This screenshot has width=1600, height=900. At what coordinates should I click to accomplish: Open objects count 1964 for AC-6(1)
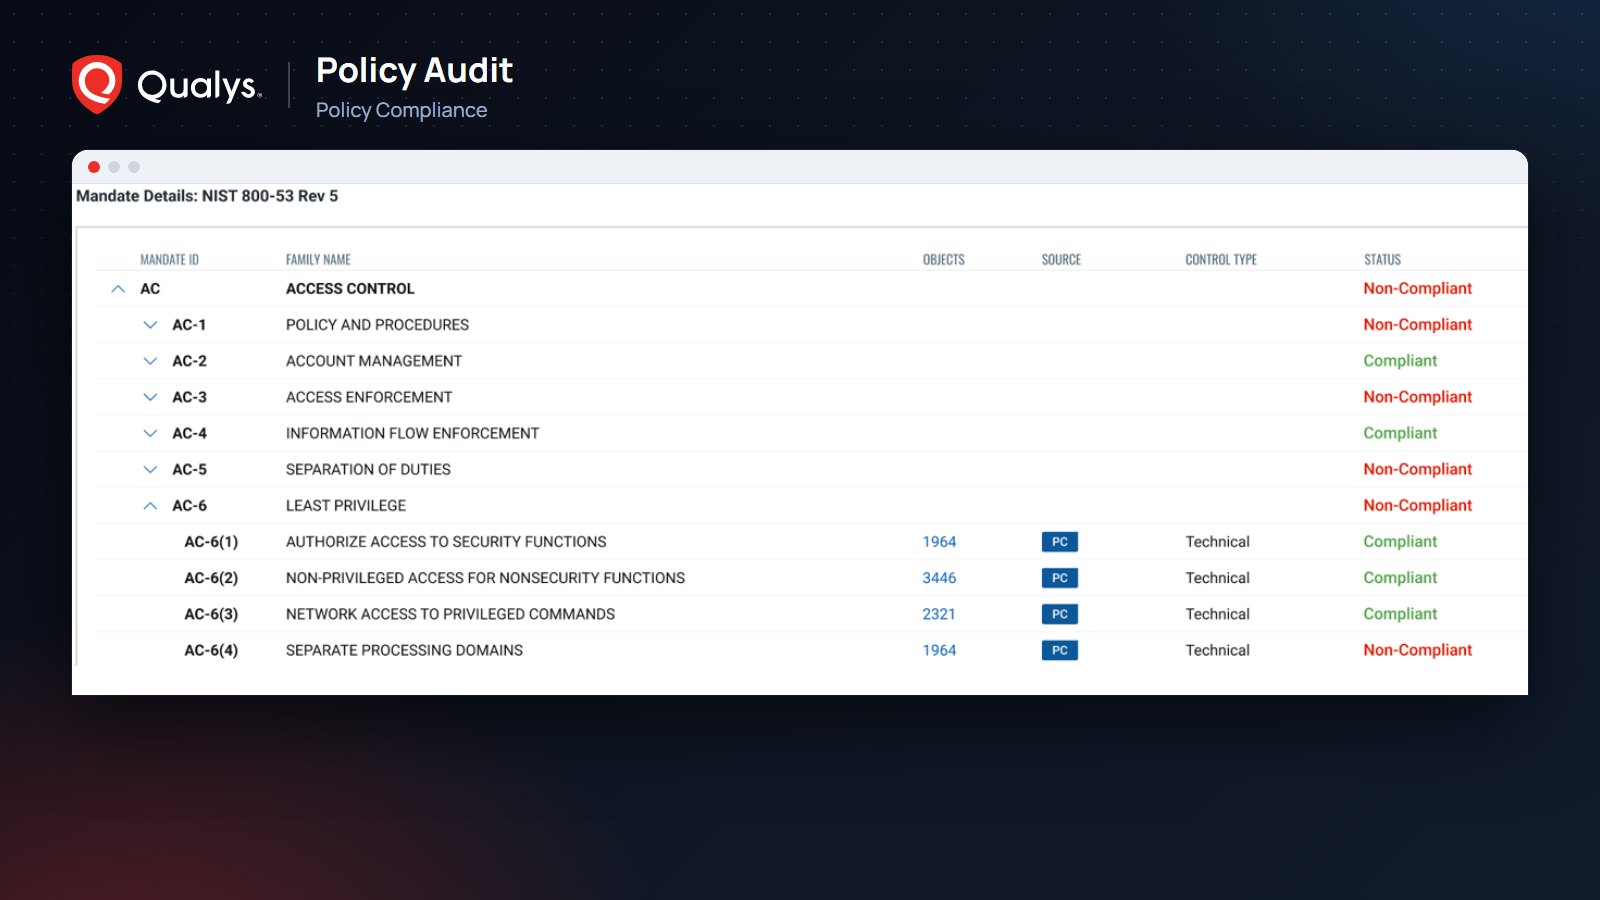coord(939,542)
